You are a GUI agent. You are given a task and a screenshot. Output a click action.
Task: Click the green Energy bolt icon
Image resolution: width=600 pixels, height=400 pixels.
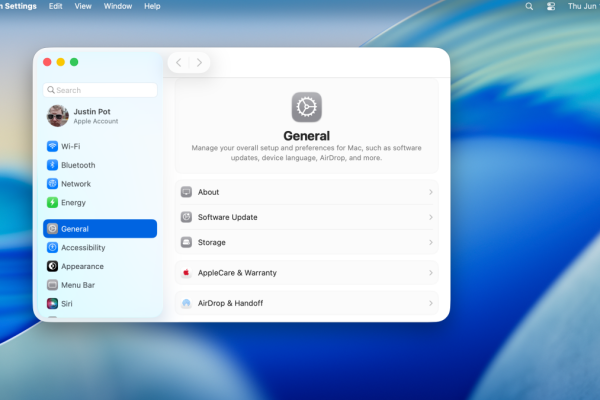pos(52,202)
